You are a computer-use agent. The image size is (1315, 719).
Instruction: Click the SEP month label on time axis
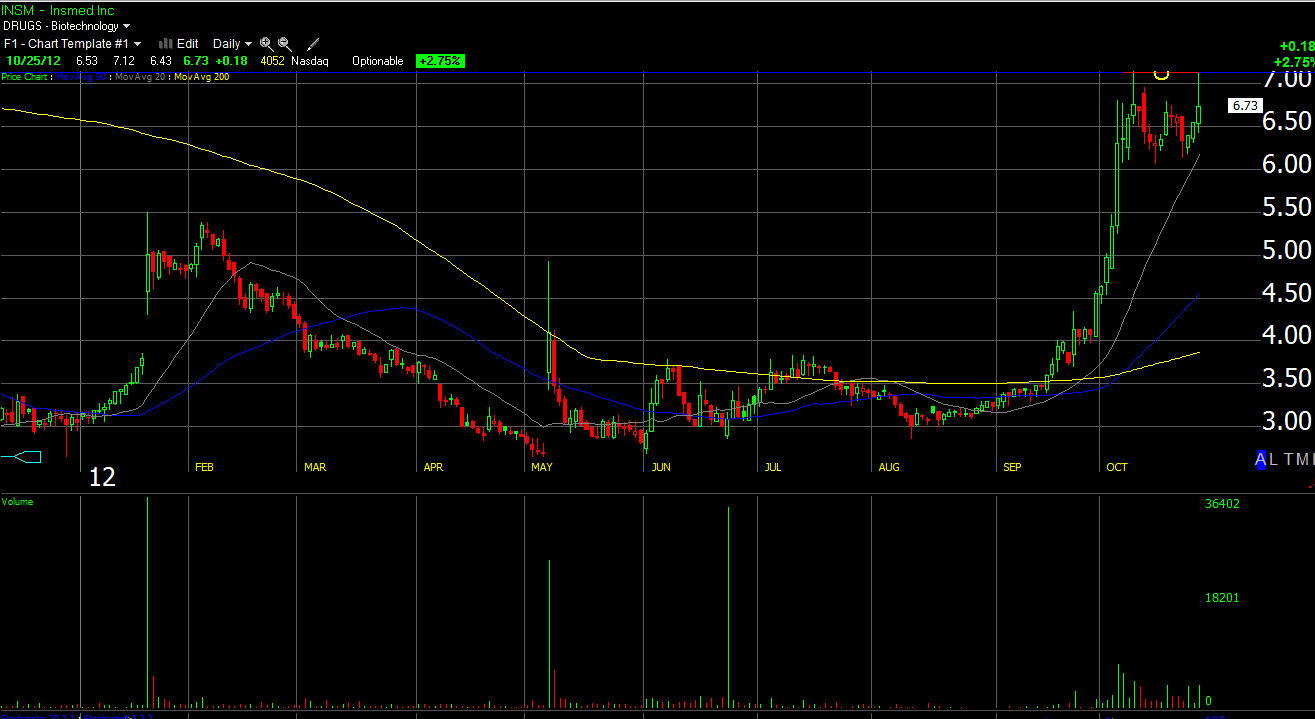(x=1012, y=467)
